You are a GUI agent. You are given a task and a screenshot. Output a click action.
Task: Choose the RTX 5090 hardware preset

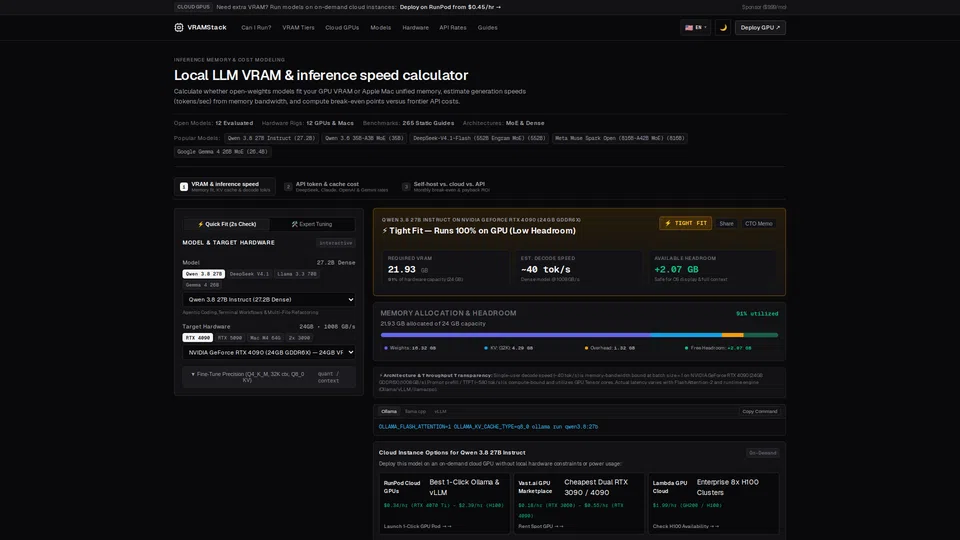230,338
